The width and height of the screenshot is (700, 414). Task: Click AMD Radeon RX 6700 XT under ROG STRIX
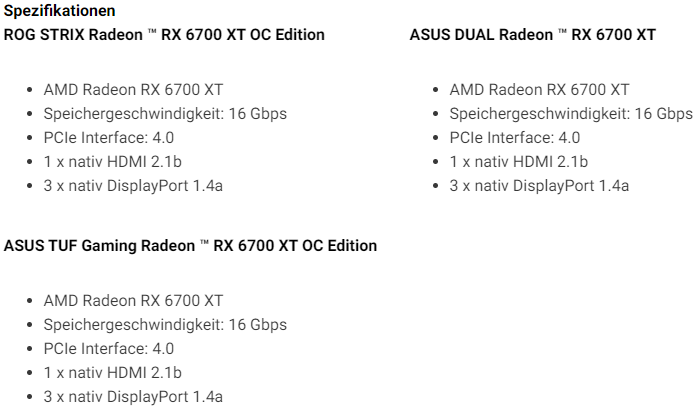(133, 90)
